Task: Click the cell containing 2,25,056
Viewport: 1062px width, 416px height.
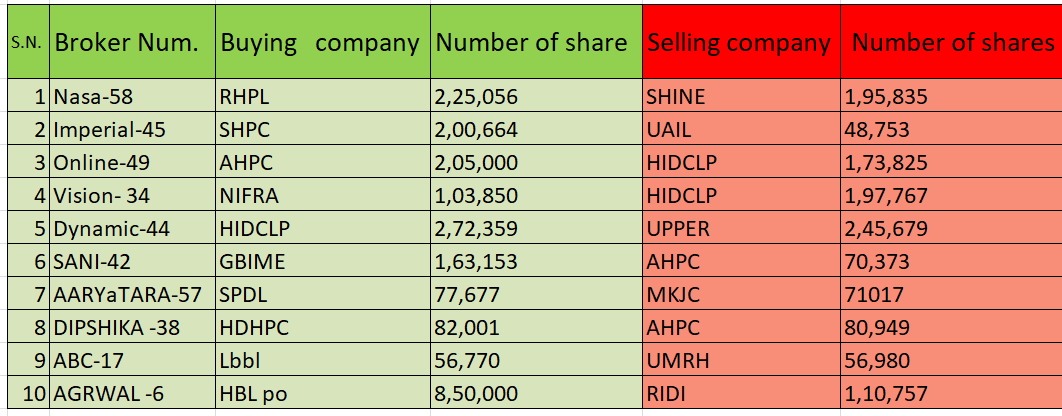Action: pos(536,96)
